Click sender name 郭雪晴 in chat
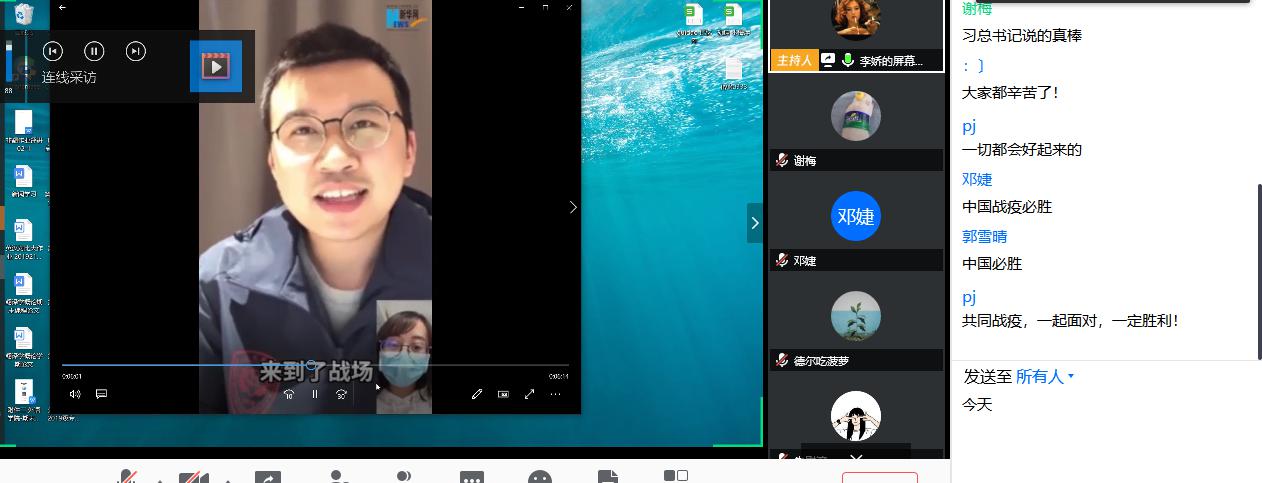The width and height of the screenshot is (1262, 483). coord(985,236)
